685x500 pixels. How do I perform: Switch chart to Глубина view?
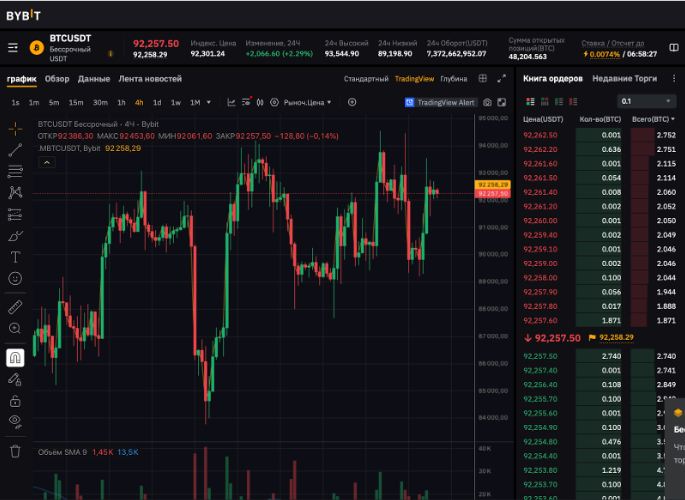click(454, 78)
